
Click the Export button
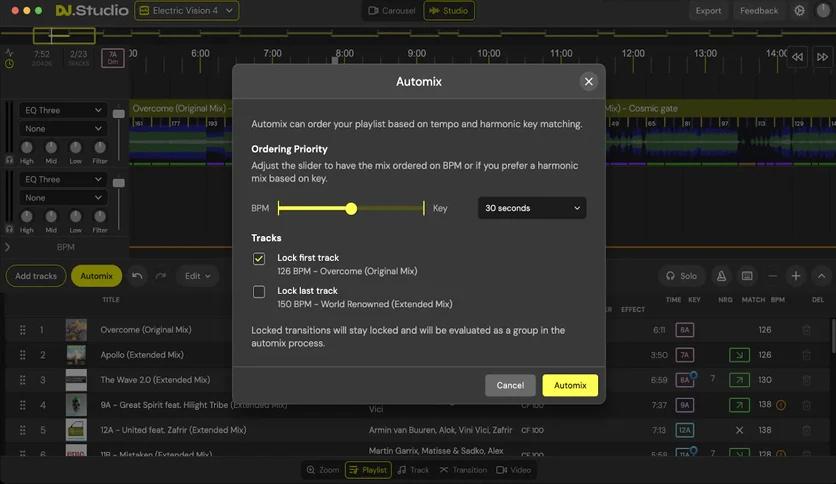708,11
